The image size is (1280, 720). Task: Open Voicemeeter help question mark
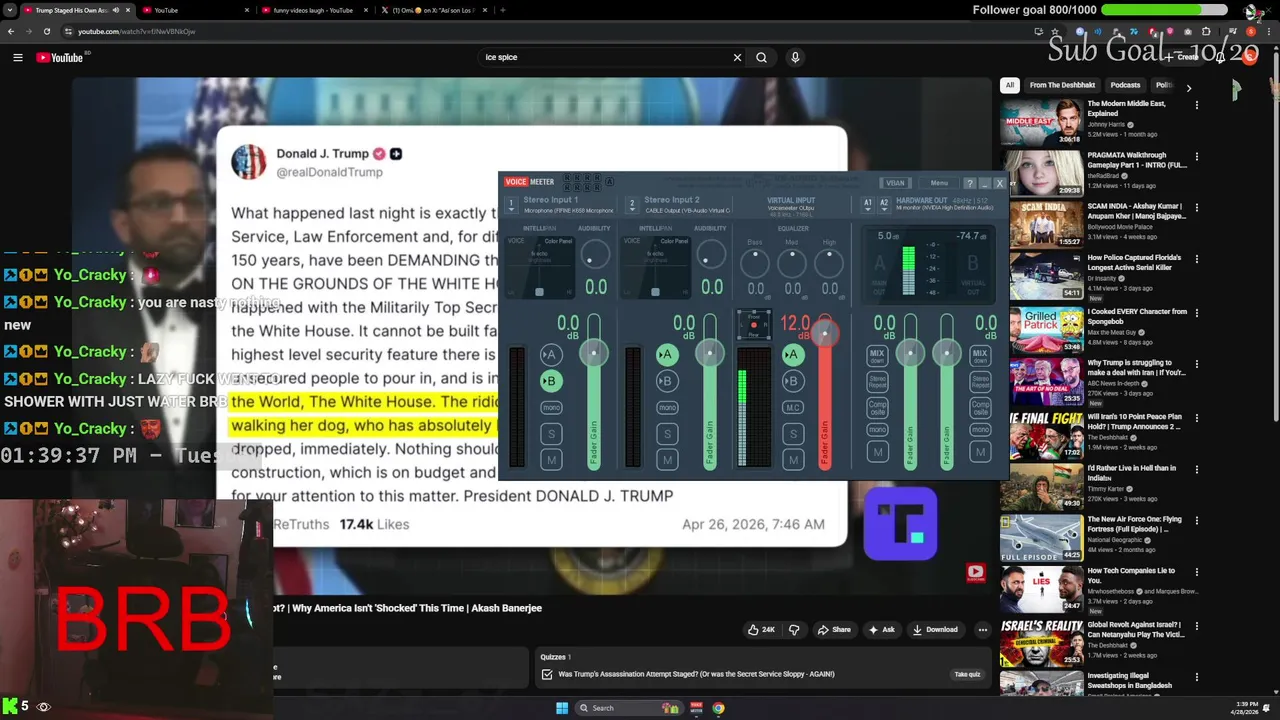[x=969, y=183]
